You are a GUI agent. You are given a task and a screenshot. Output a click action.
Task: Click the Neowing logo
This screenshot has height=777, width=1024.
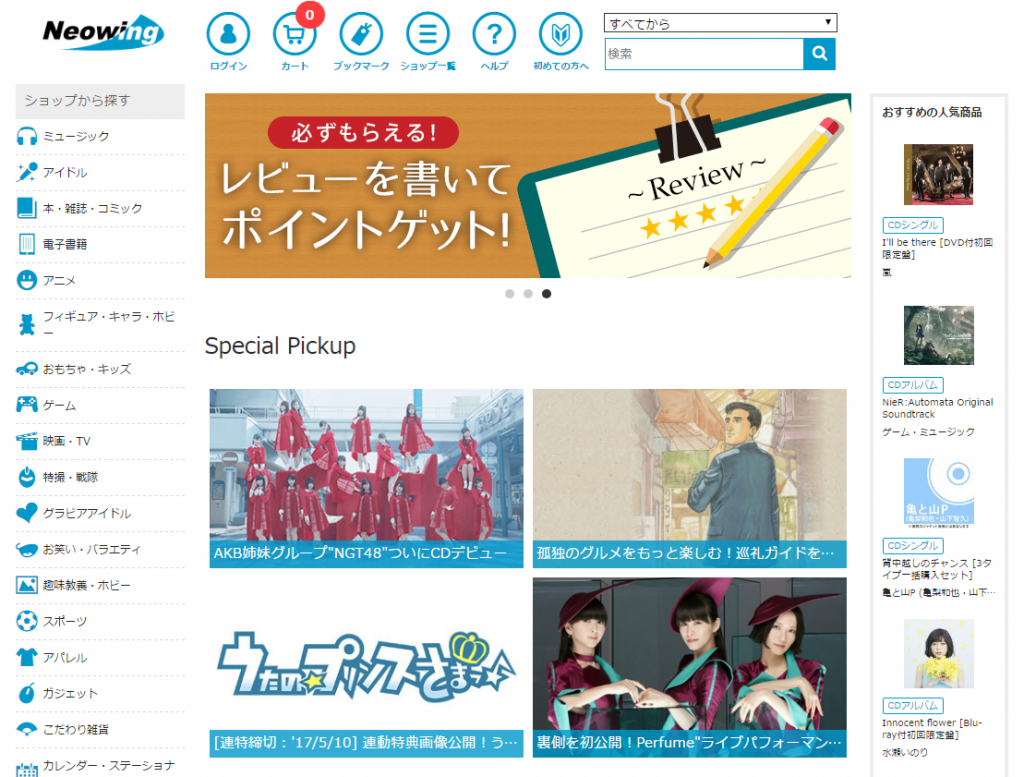tap(103, 32)
